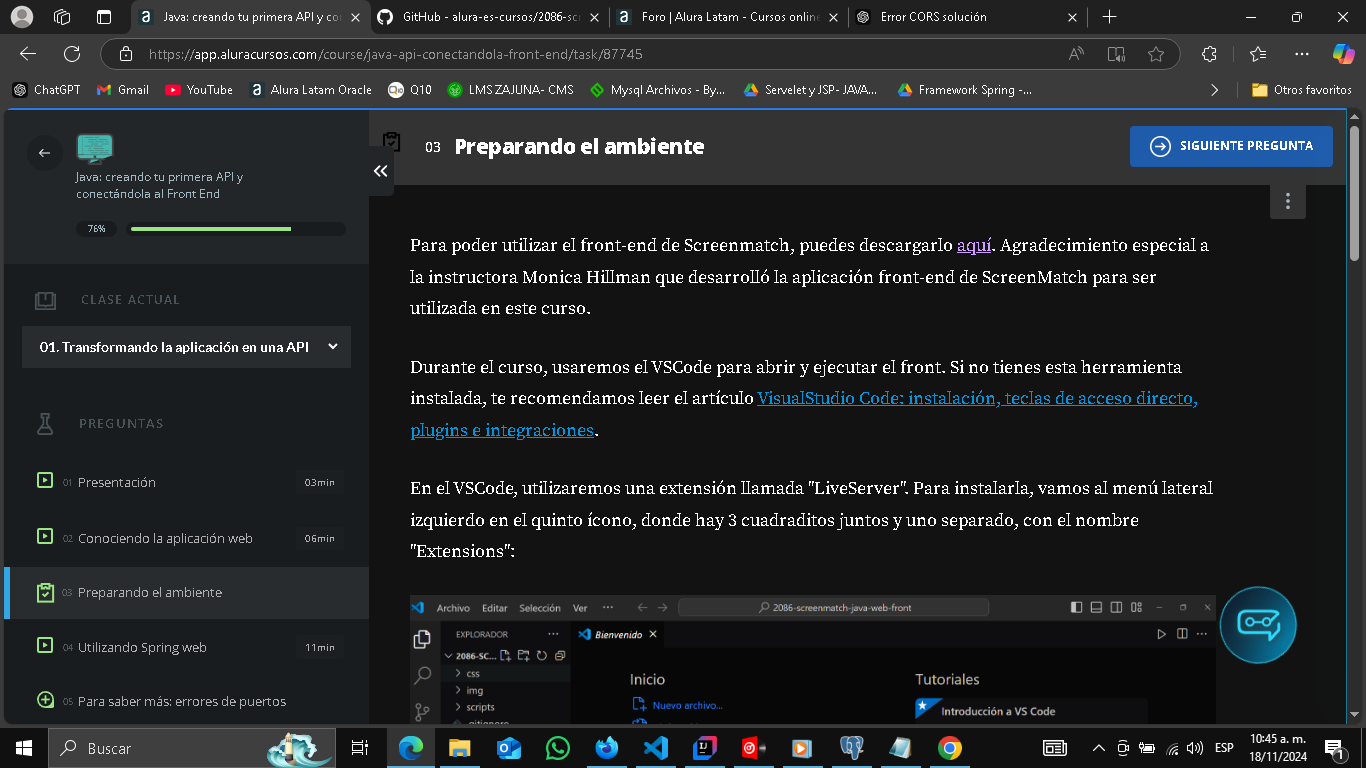Open lesson 02 Conociendo la aplicación web
The image size is (1366, 768).
pos(186,538)
